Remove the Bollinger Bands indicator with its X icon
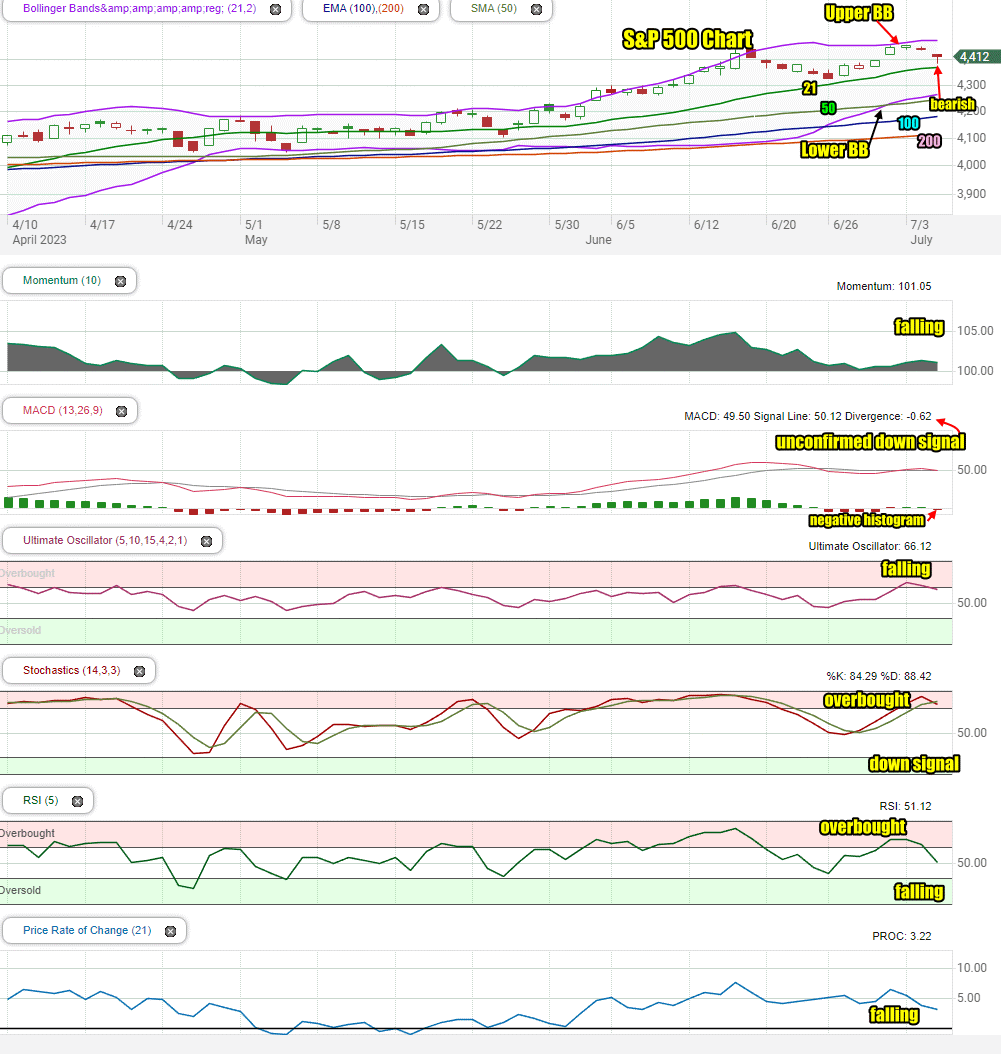This screenshot has height=1054, width=1001. tap(276, 9)
